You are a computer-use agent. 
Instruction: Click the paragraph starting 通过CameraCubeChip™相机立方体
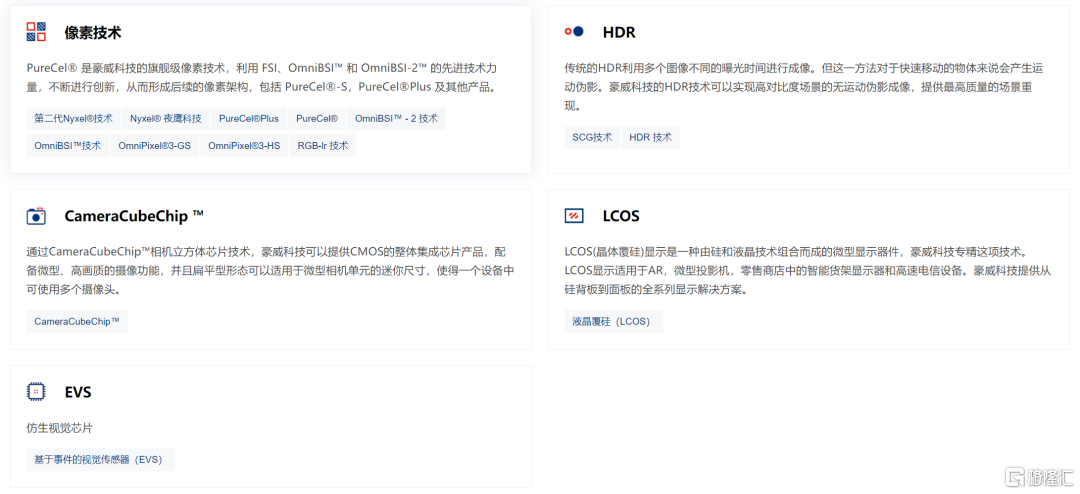270,271
